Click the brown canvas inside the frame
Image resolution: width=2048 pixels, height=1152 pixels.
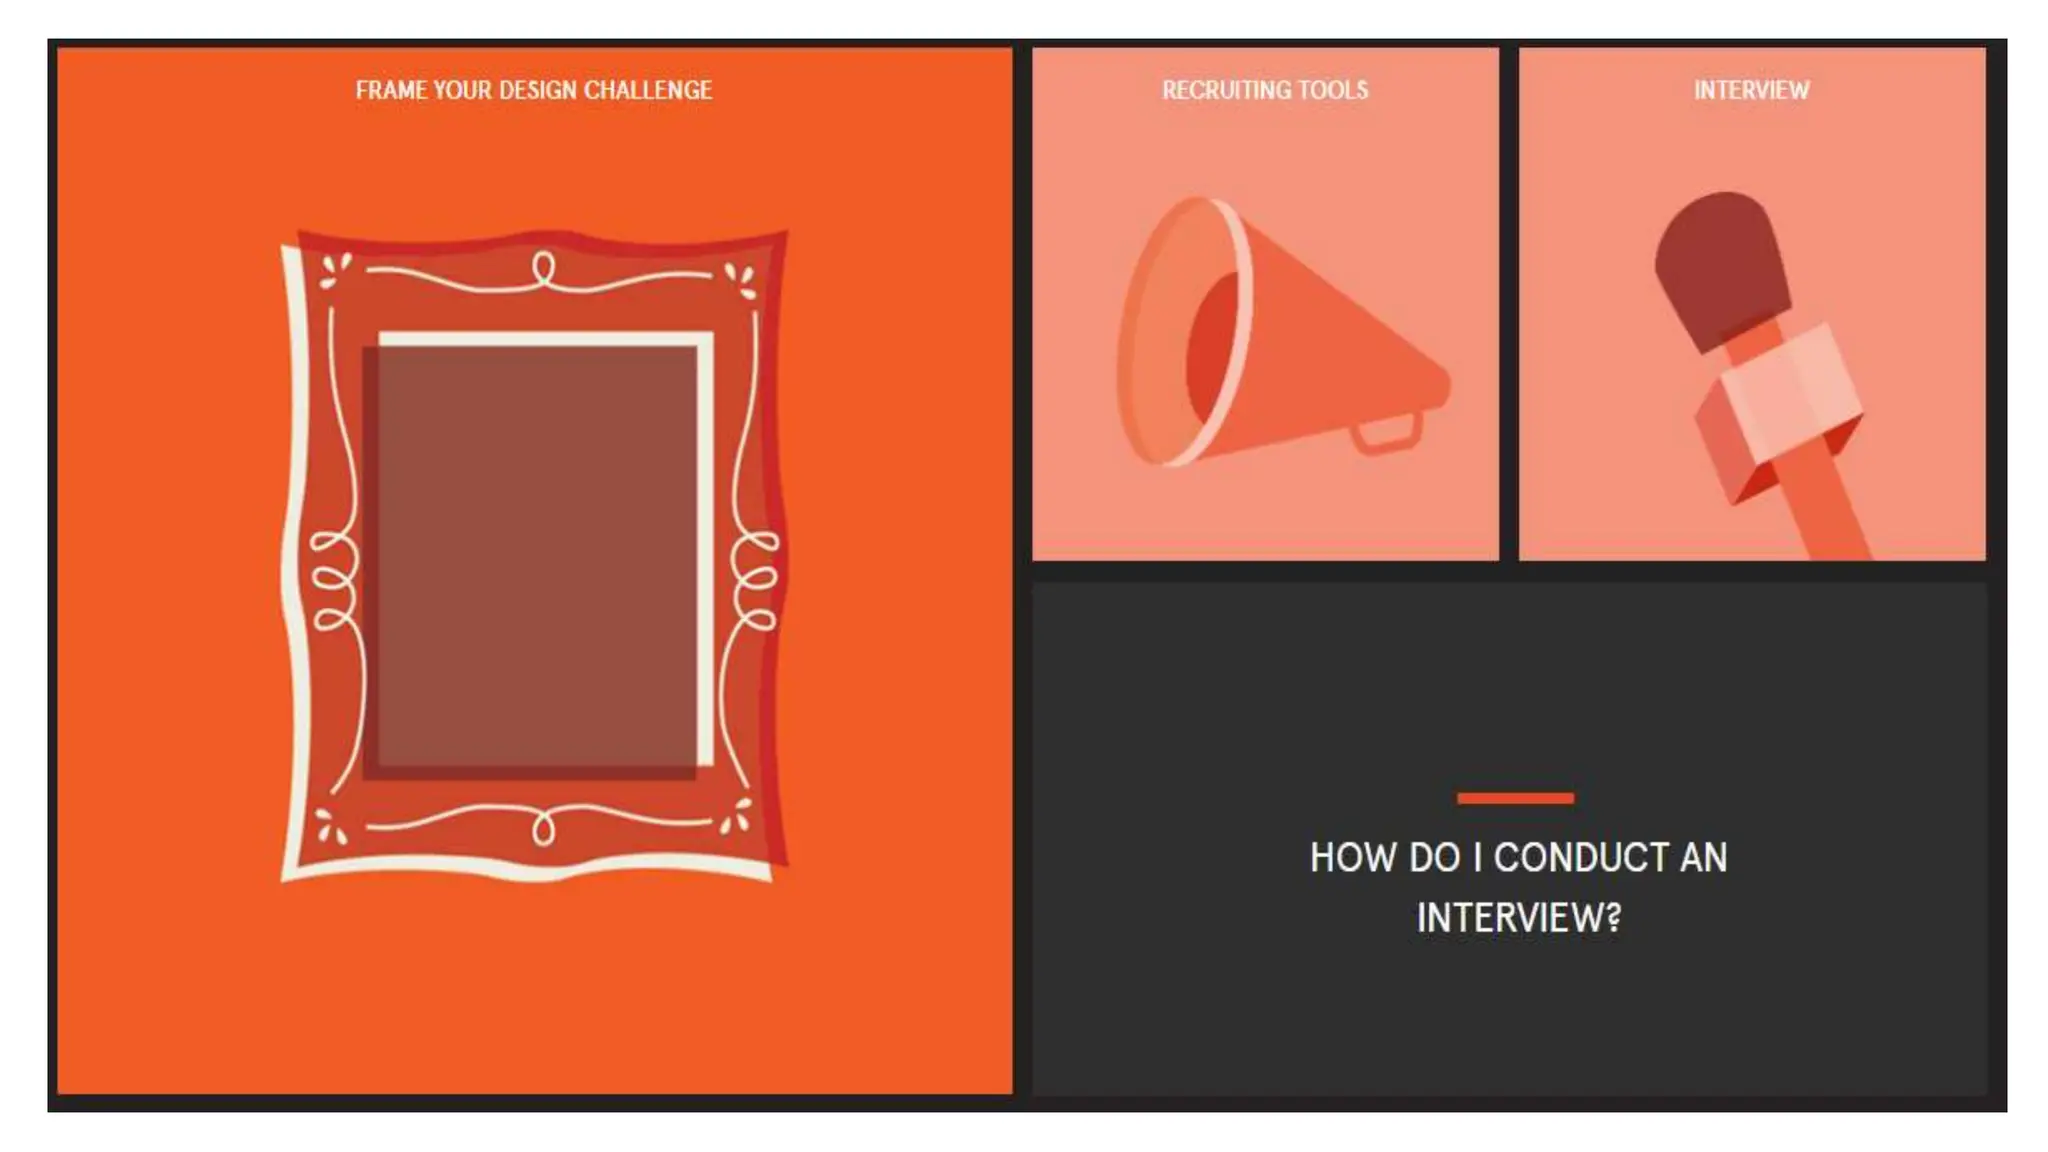(537, 555)
